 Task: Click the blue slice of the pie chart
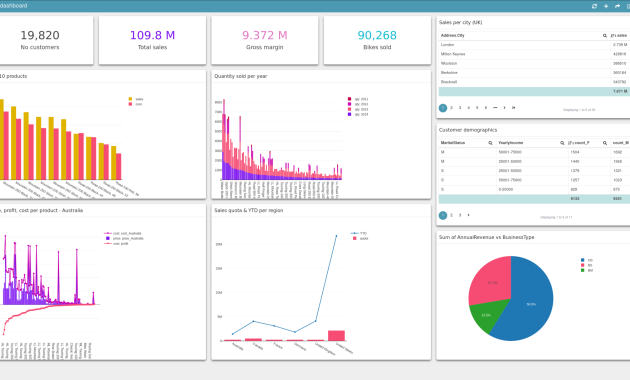531,304
